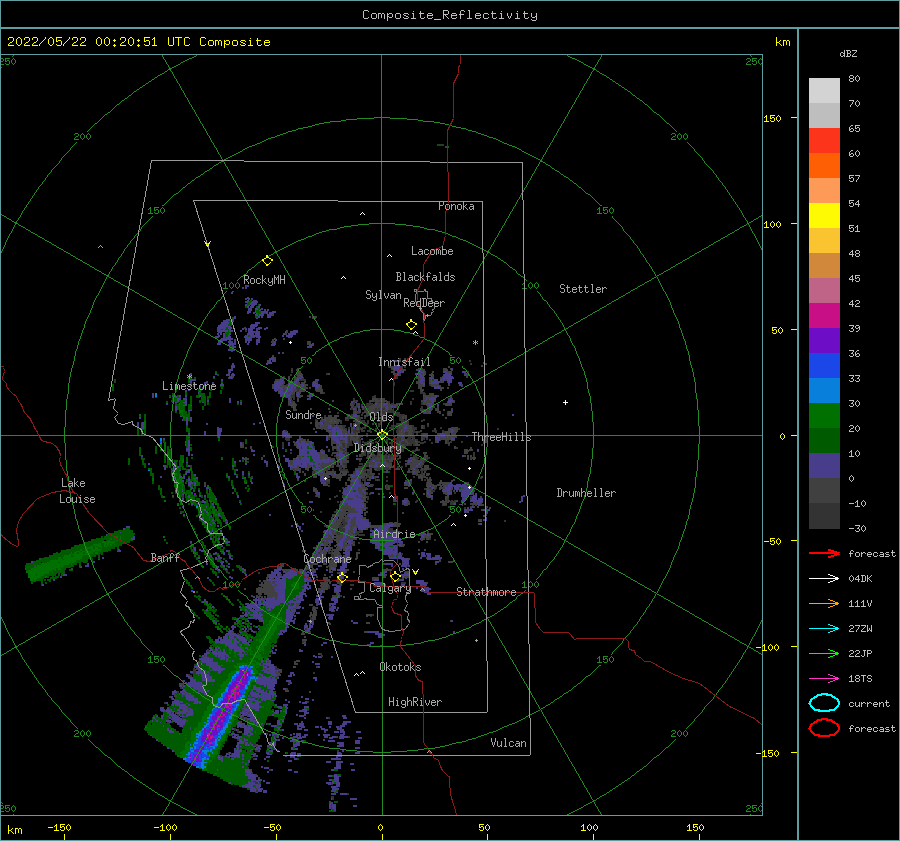Click the yellow diamond marker below RedDeer
The width and height of the screenshot is (900, 841).
tap(411, 325)
